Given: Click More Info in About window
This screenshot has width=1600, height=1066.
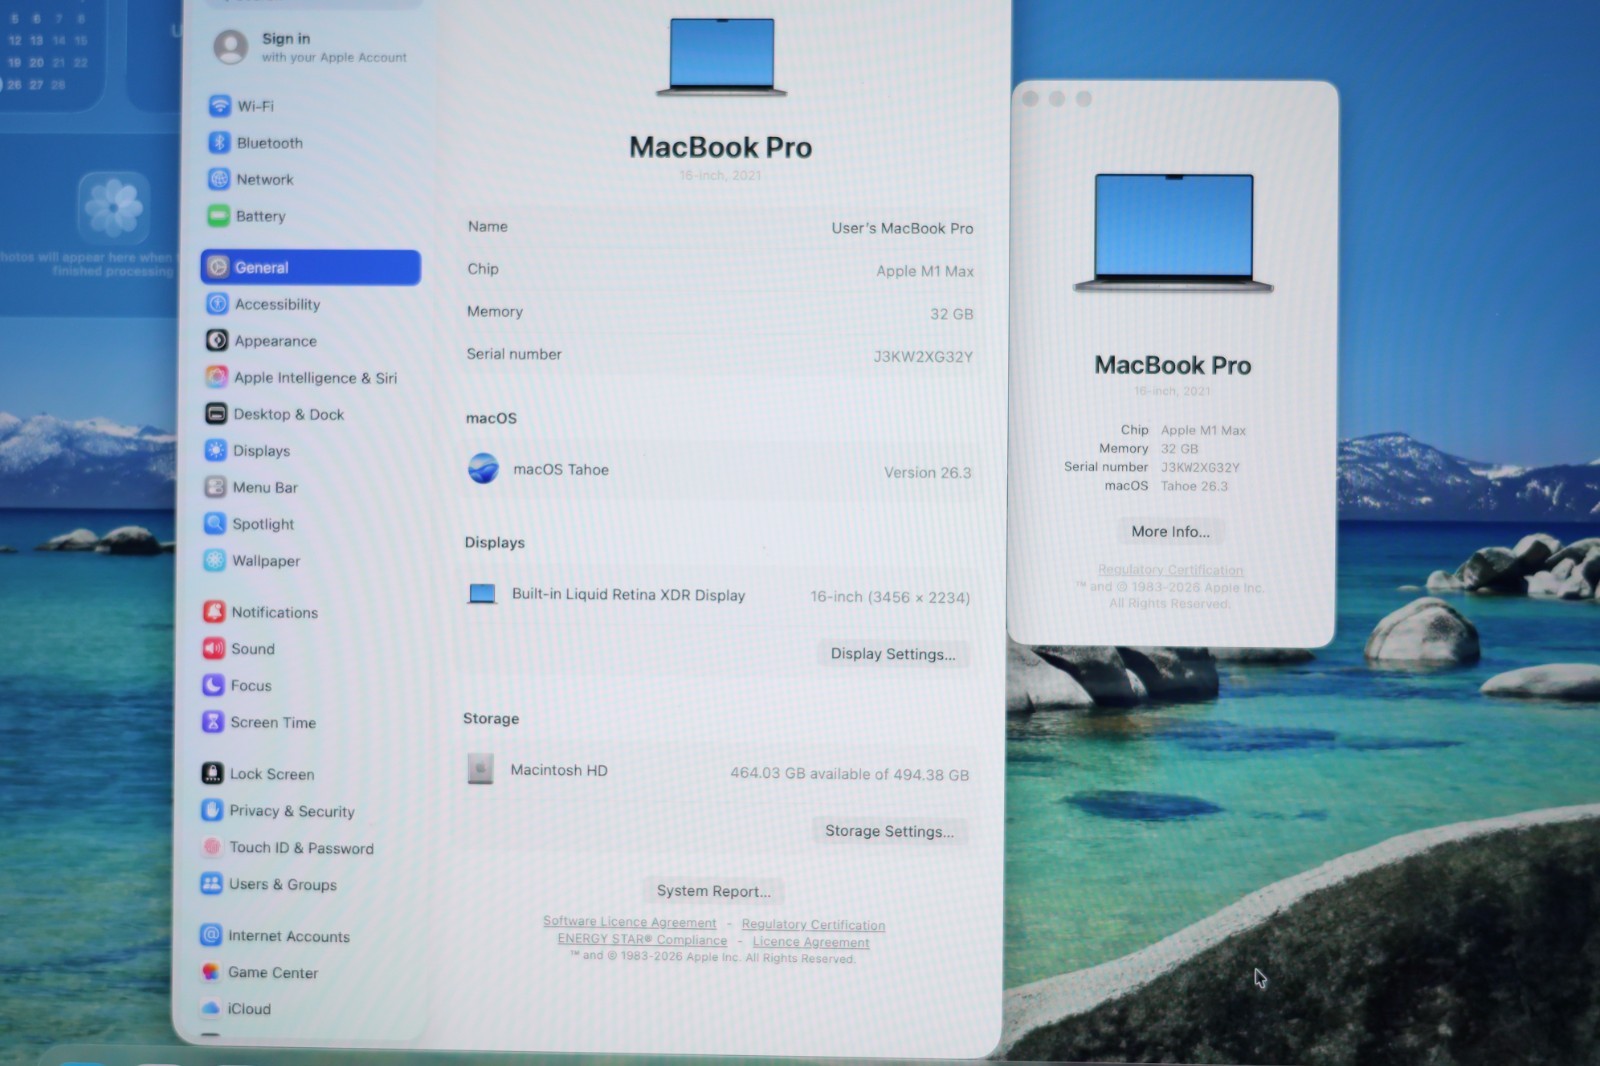Looking at the screenshot, I should pos(1170,532).
